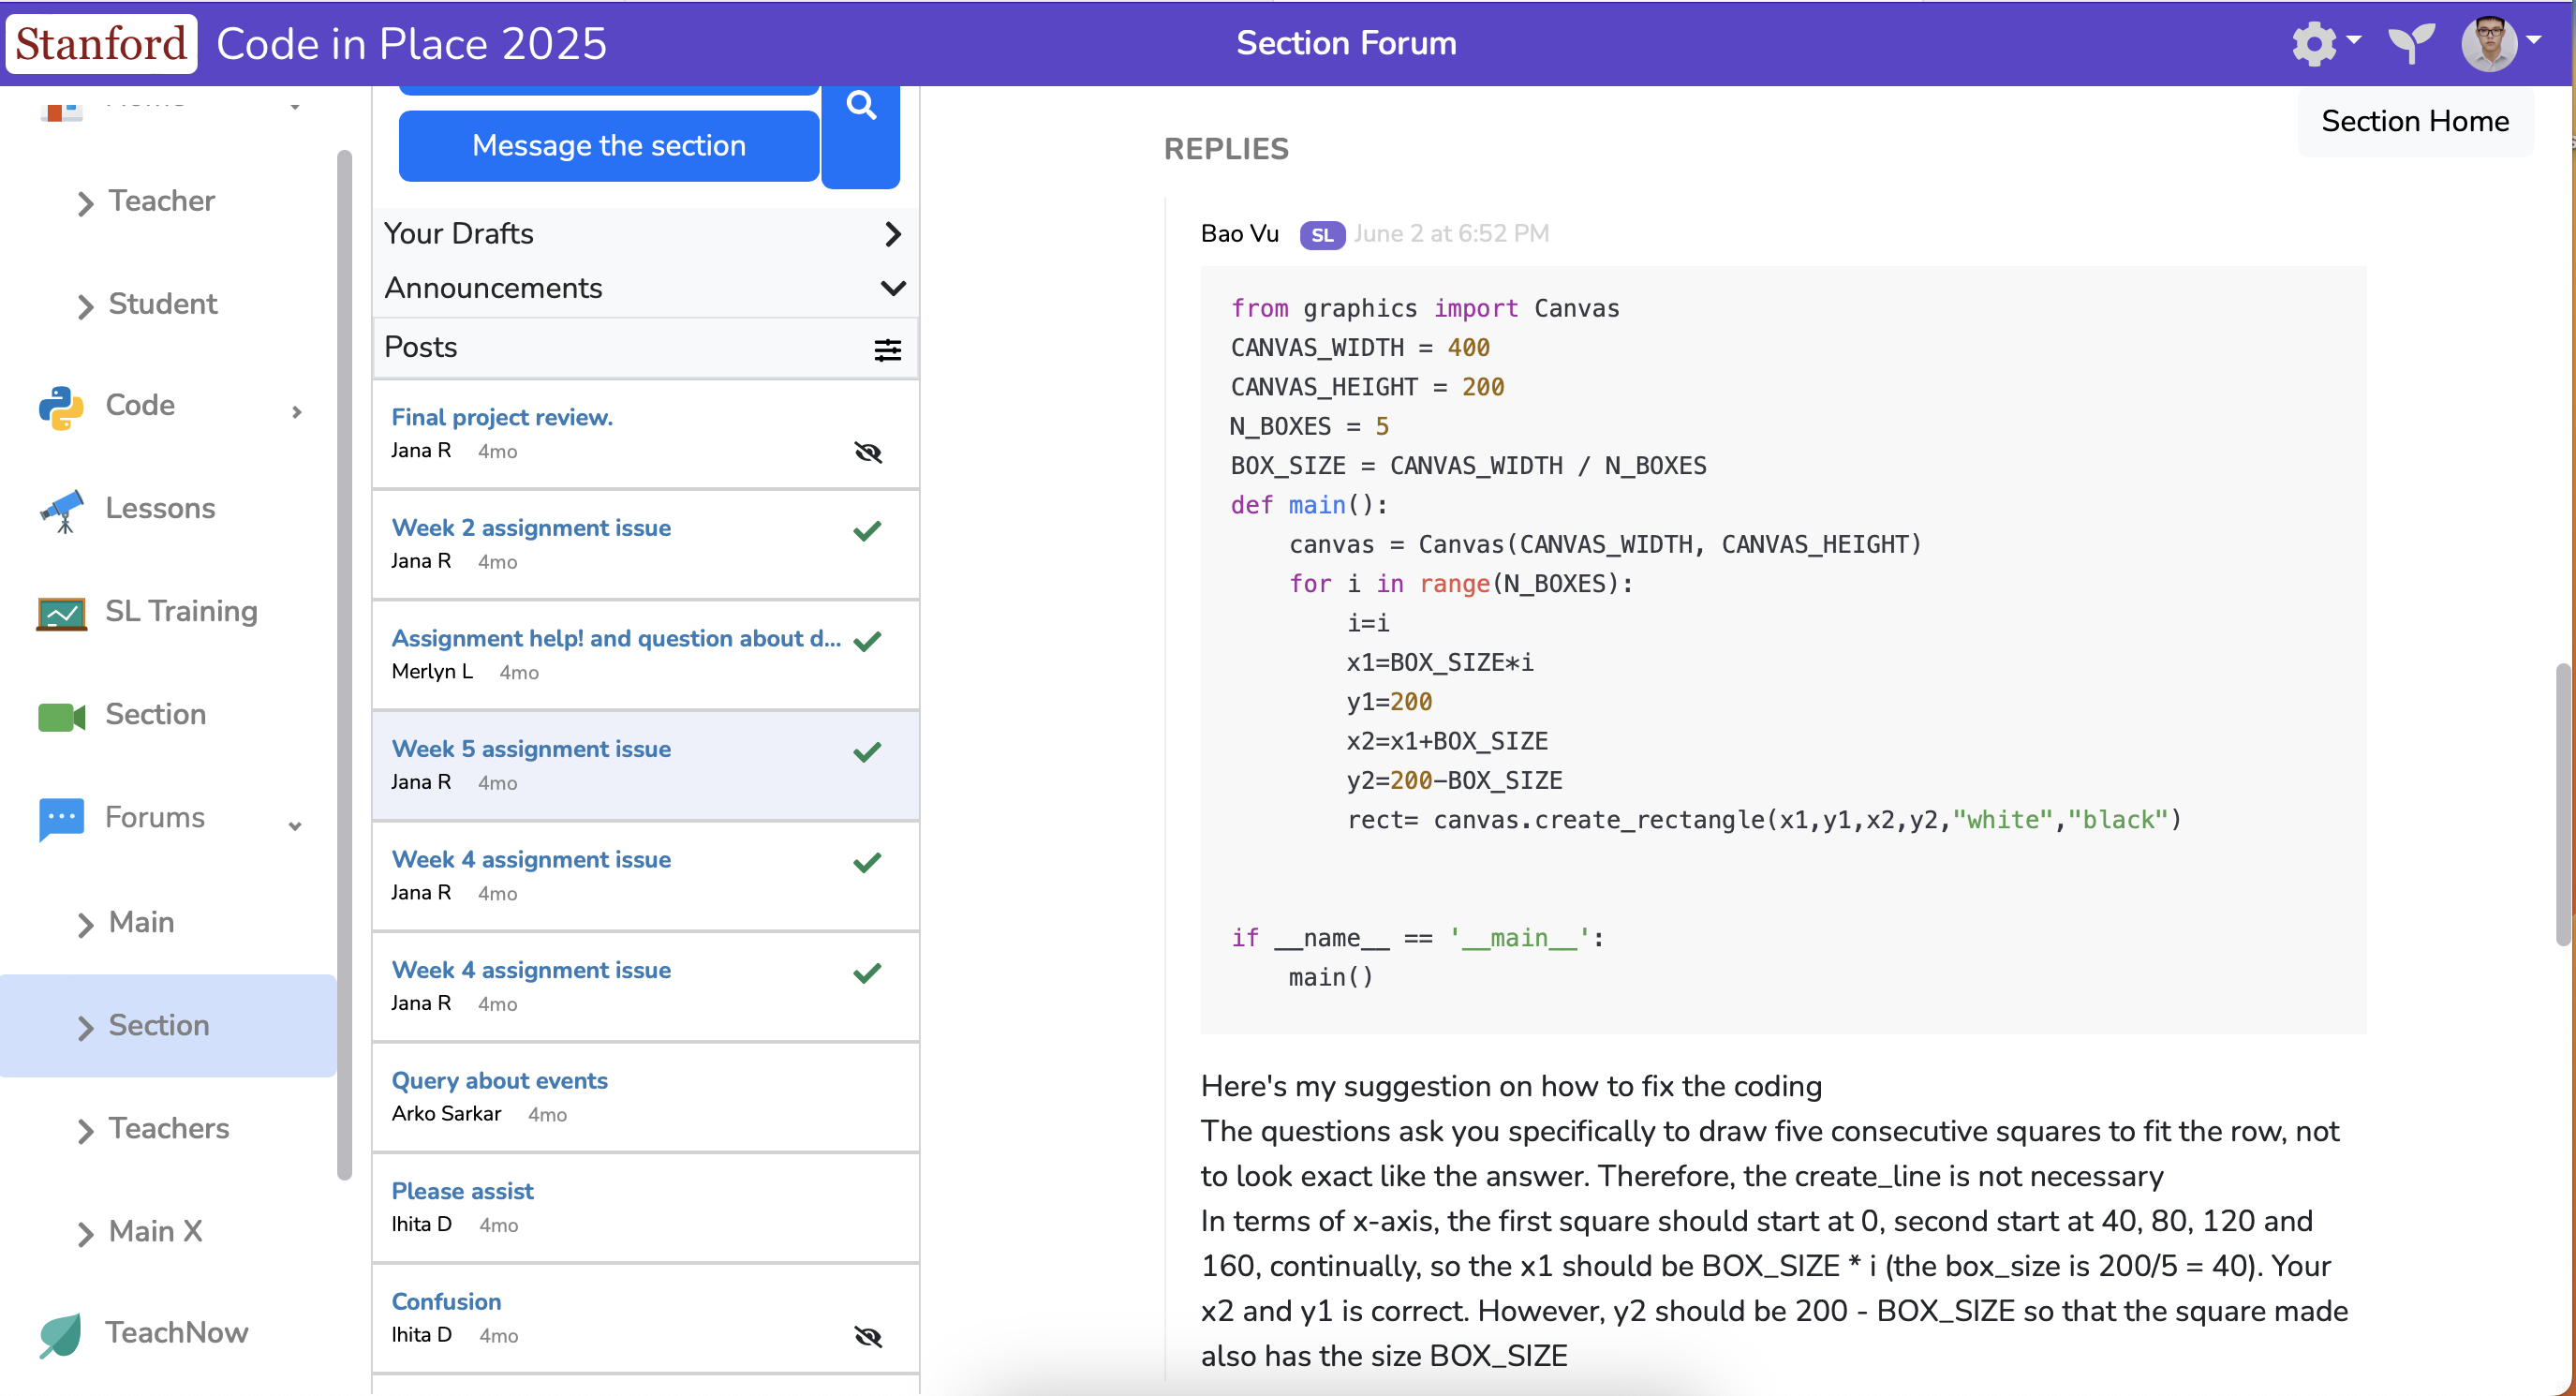Screen dimensions: 2576x1396
Task: Open the settings gear menu
Action: coord(2314,44)
